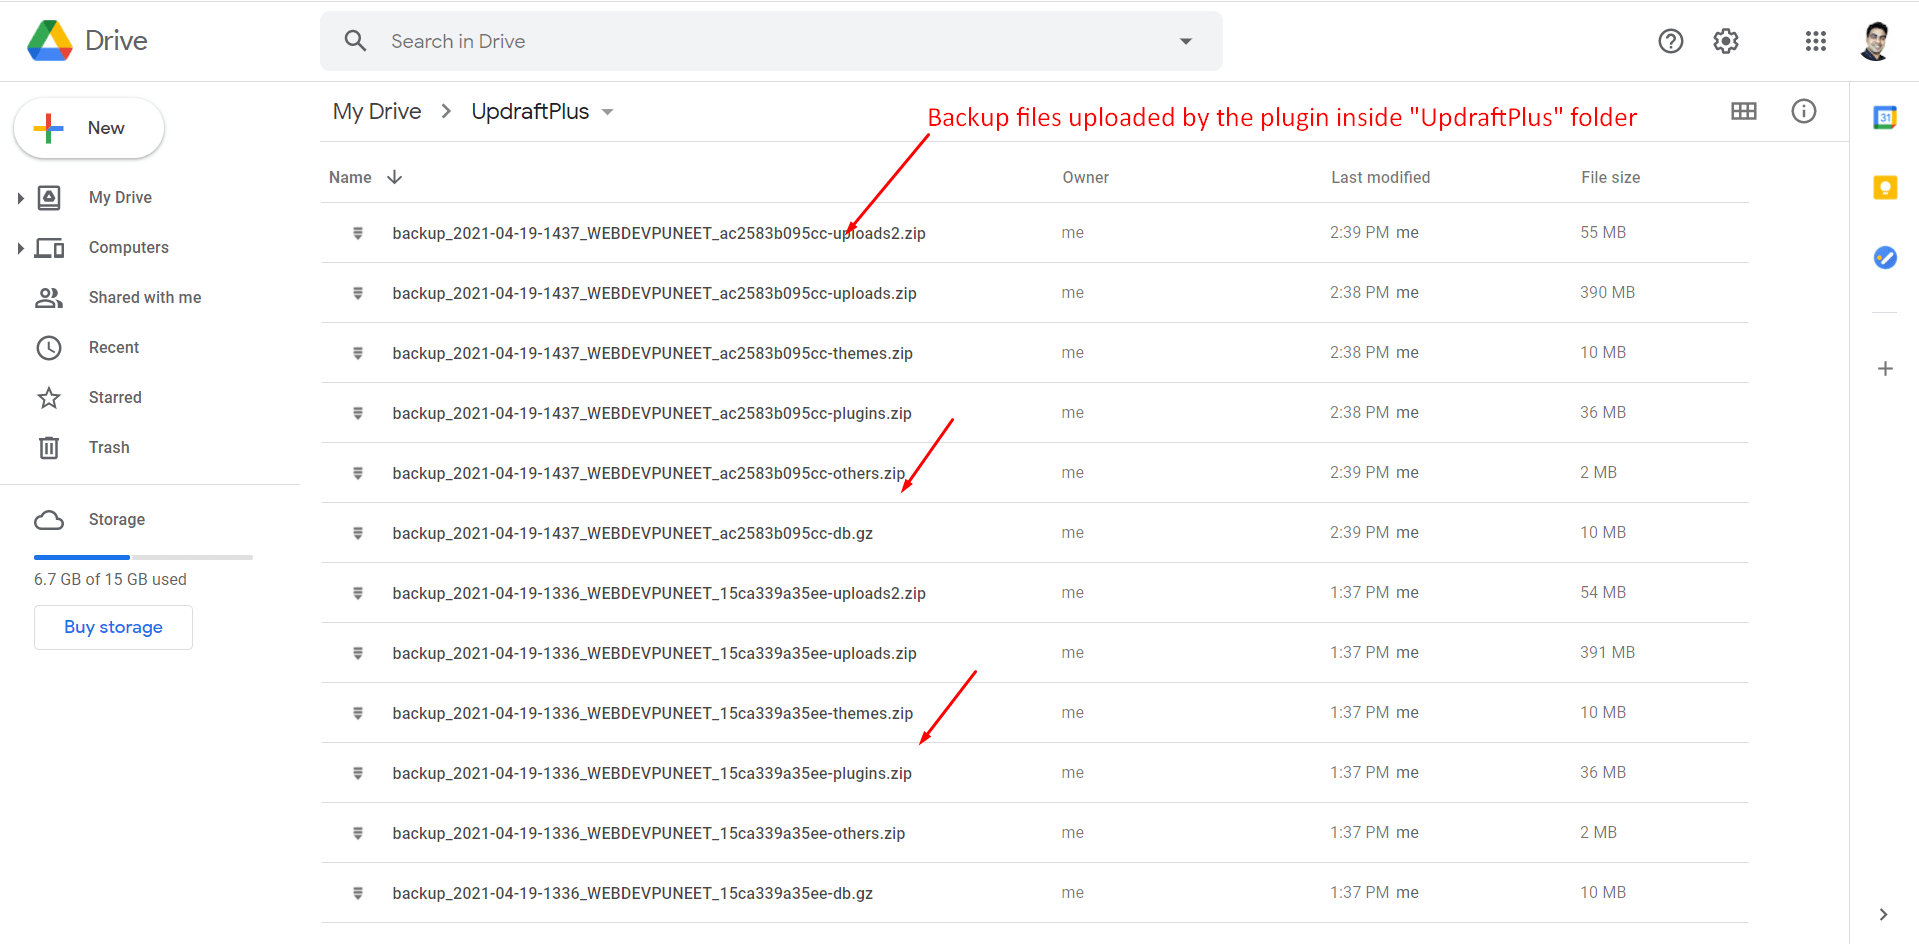Show the view details info icon
This screenshot has width=1919, height=944.
point(1804,111)
